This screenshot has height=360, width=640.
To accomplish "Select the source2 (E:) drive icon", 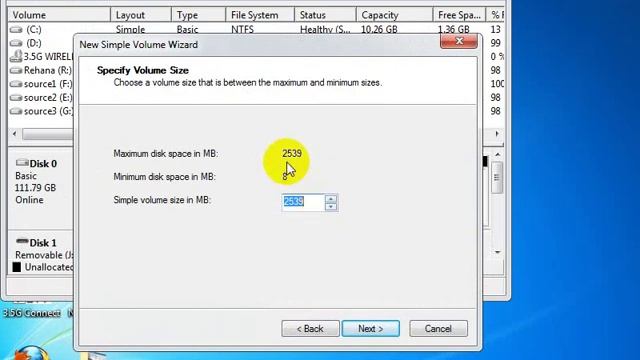I will [x=16, y=98].
